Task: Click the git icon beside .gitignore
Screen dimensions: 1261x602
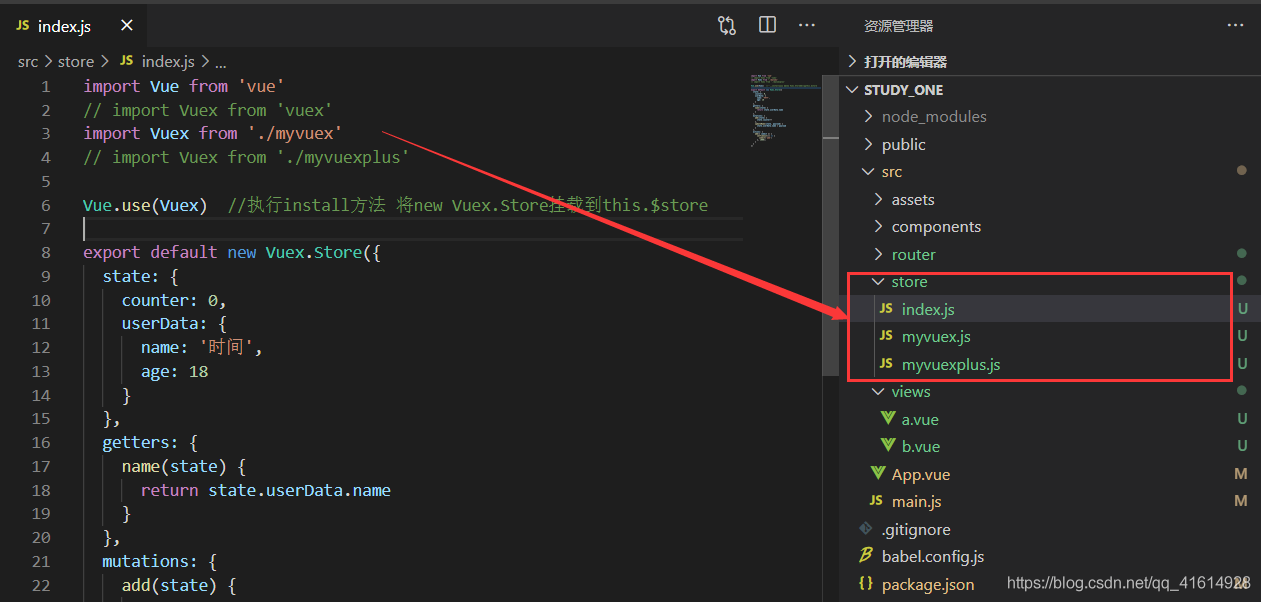Action: (x=866, y=528)
